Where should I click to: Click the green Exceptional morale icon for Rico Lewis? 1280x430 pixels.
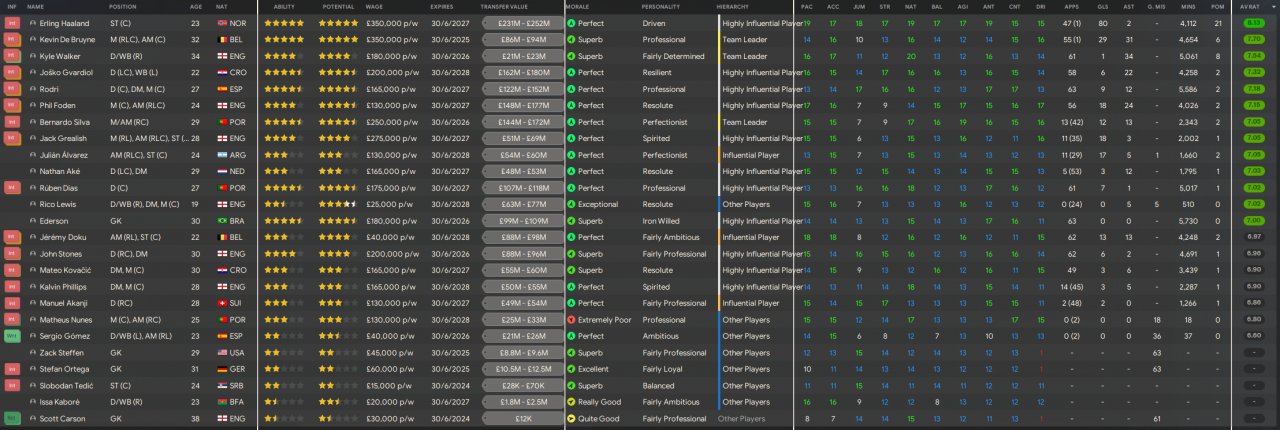click(x=571, y=204)
